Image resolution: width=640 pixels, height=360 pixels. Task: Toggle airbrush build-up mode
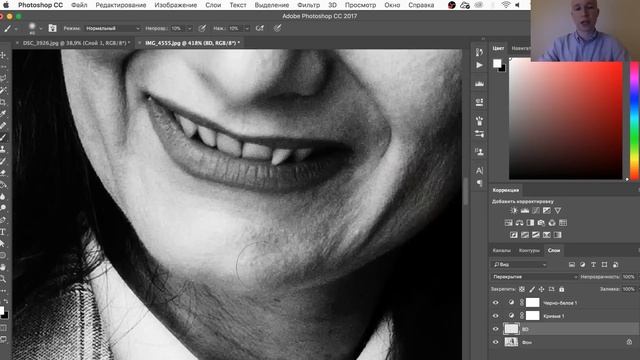tap(260, 28)
